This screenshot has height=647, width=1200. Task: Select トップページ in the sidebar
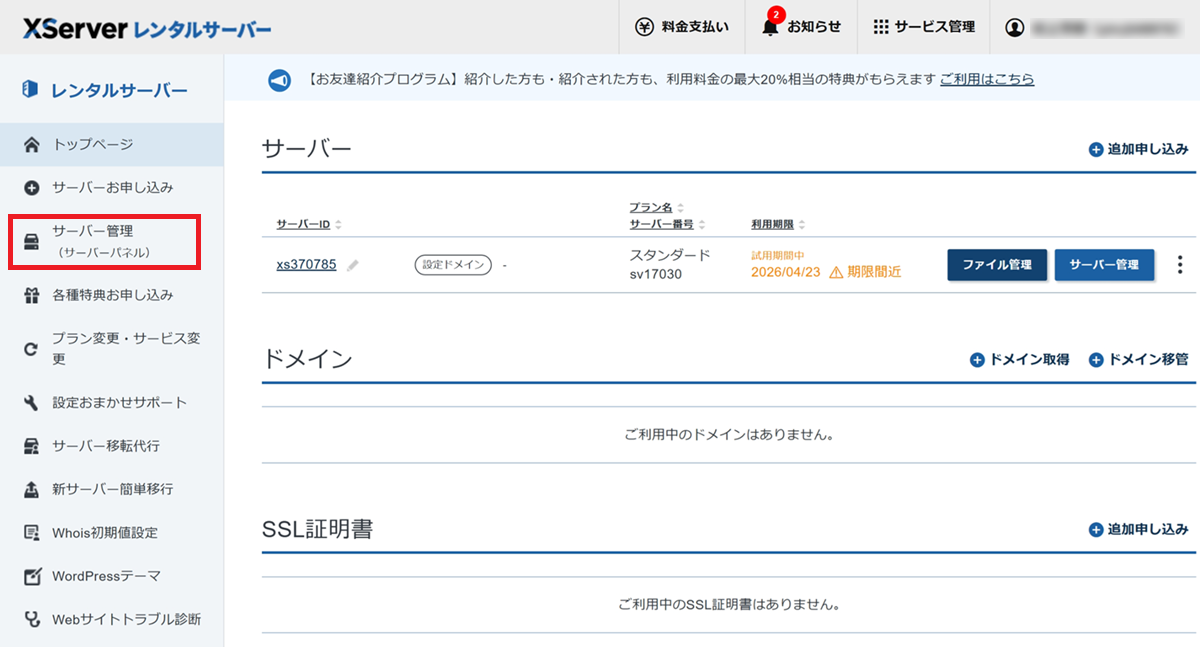point(112,144)
